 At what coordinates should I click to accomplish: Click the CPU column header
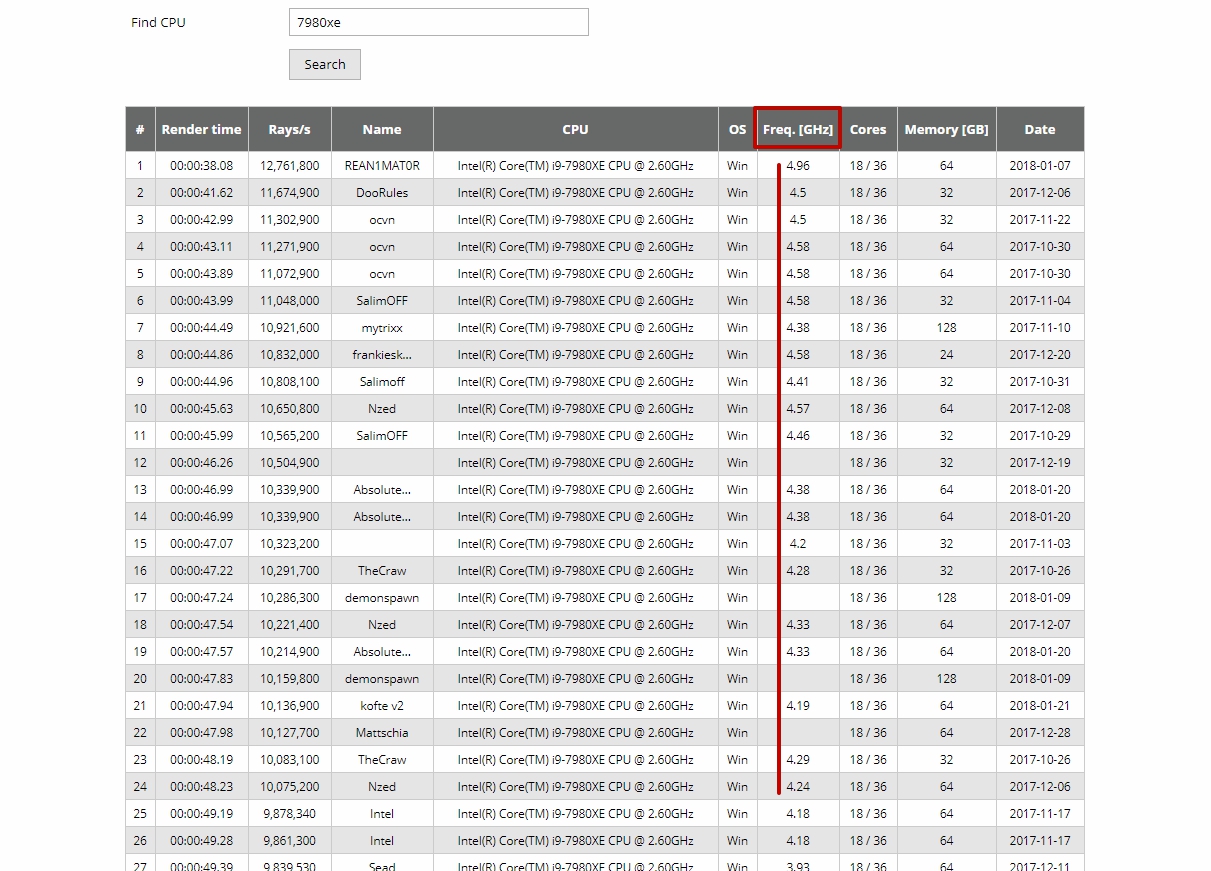575,129
